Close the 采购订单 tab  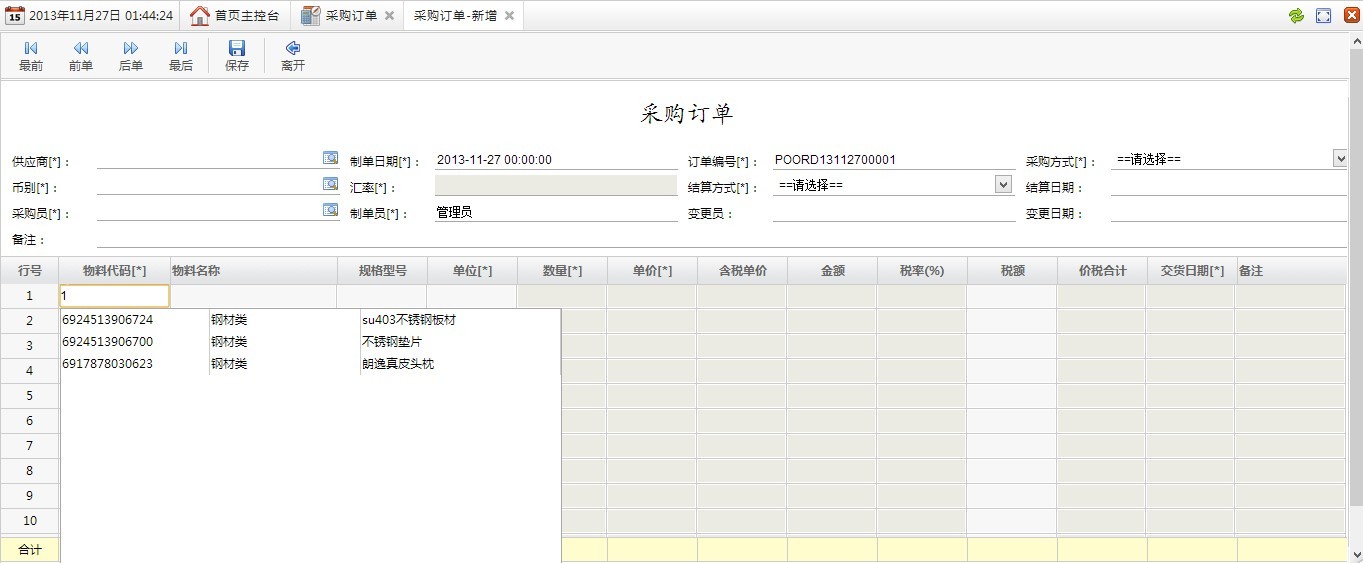389,16
